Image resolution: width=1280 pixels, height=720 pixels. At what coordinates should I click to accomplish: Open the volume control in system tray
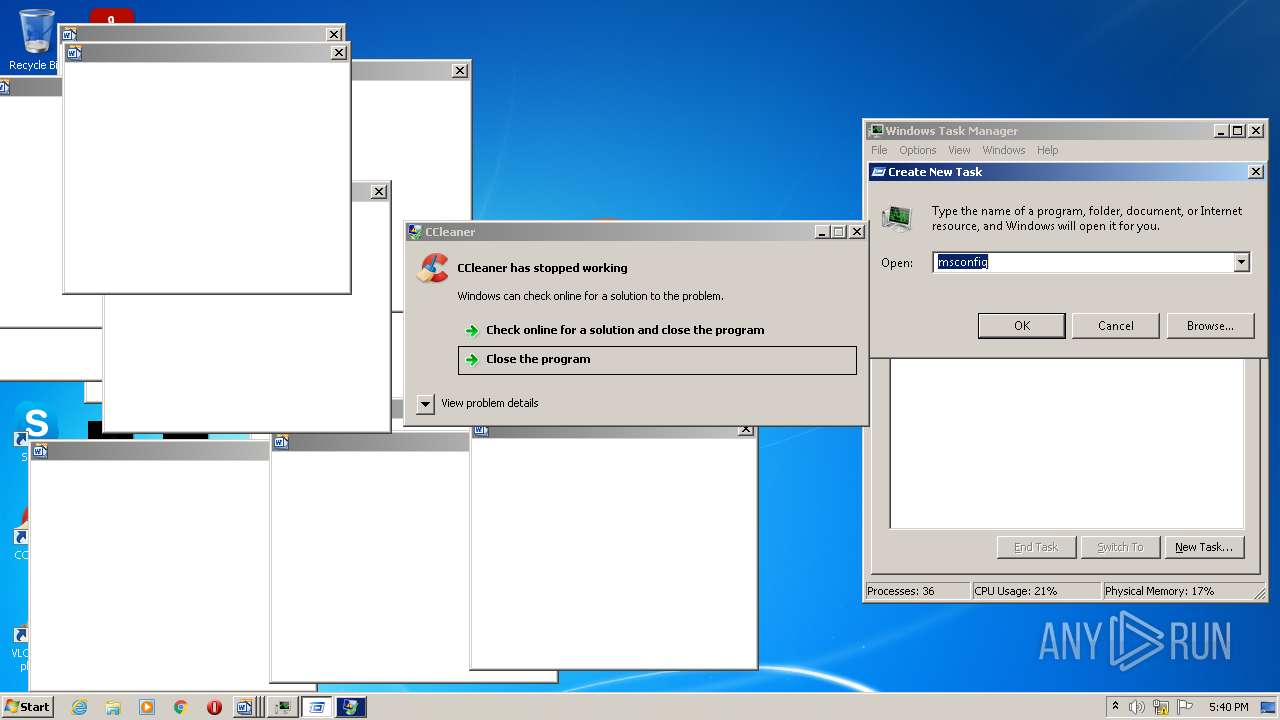1137,707
